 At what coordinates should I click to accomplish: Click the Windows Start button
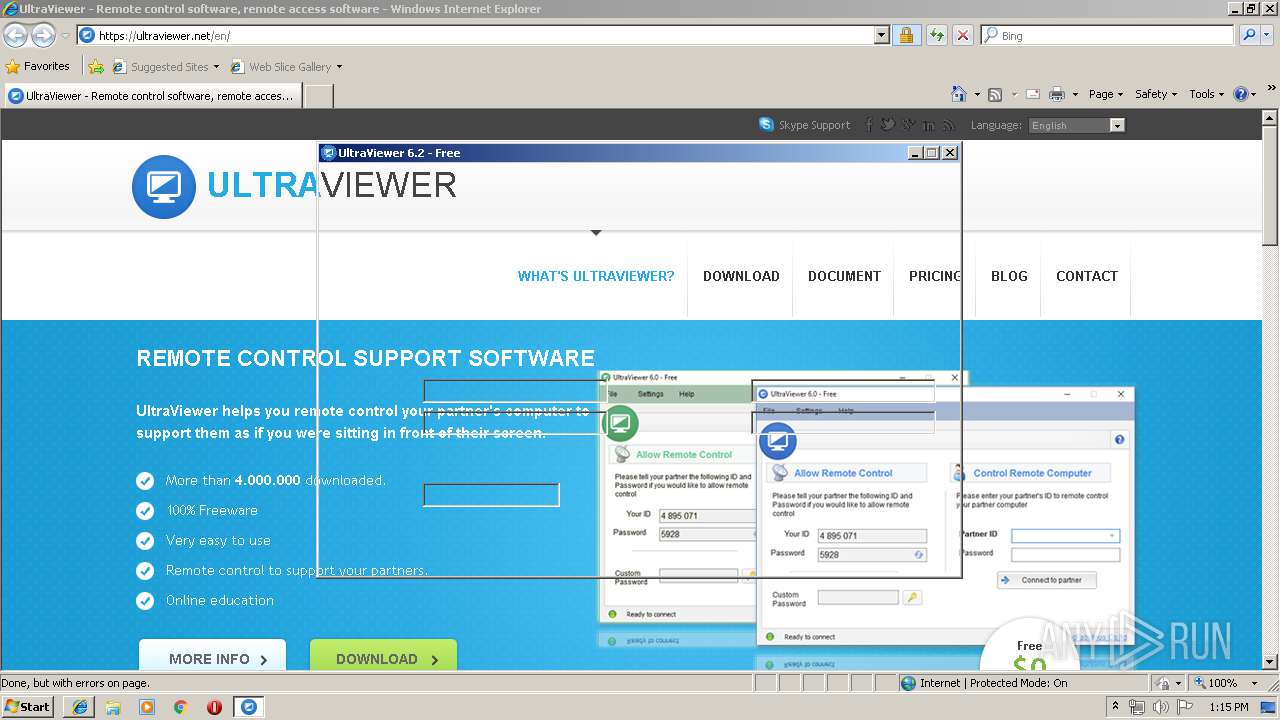(x=29, y=707)
